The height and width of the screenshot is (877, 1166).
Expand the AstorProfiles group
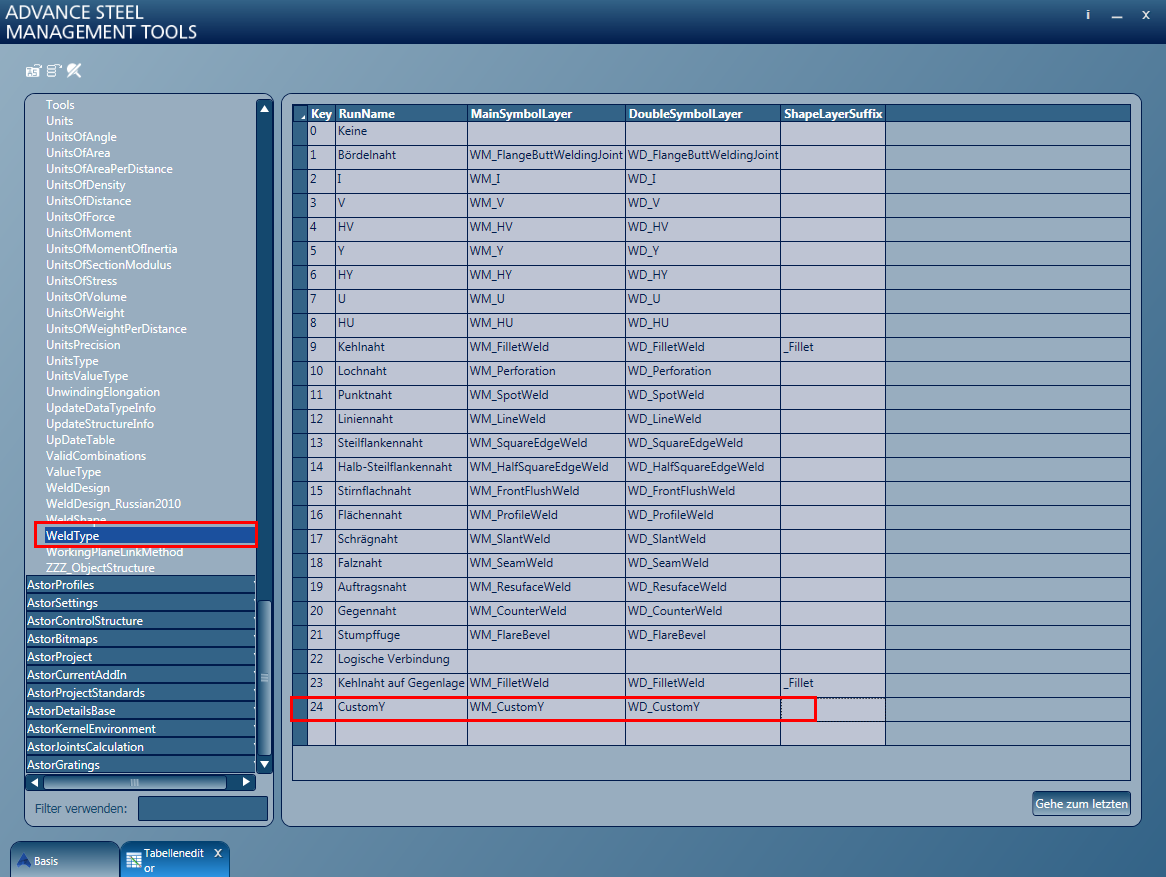tap(141, 585)
